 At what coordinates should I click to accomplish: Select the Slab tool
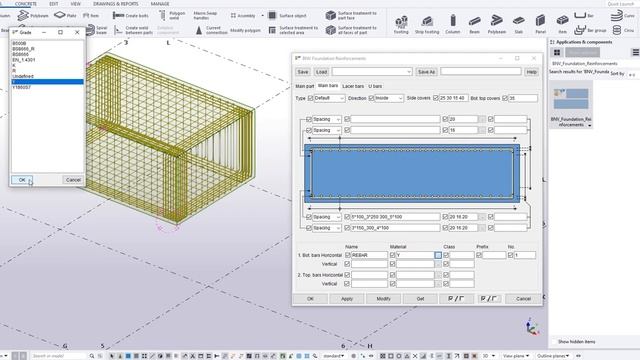tap(518, 24)
